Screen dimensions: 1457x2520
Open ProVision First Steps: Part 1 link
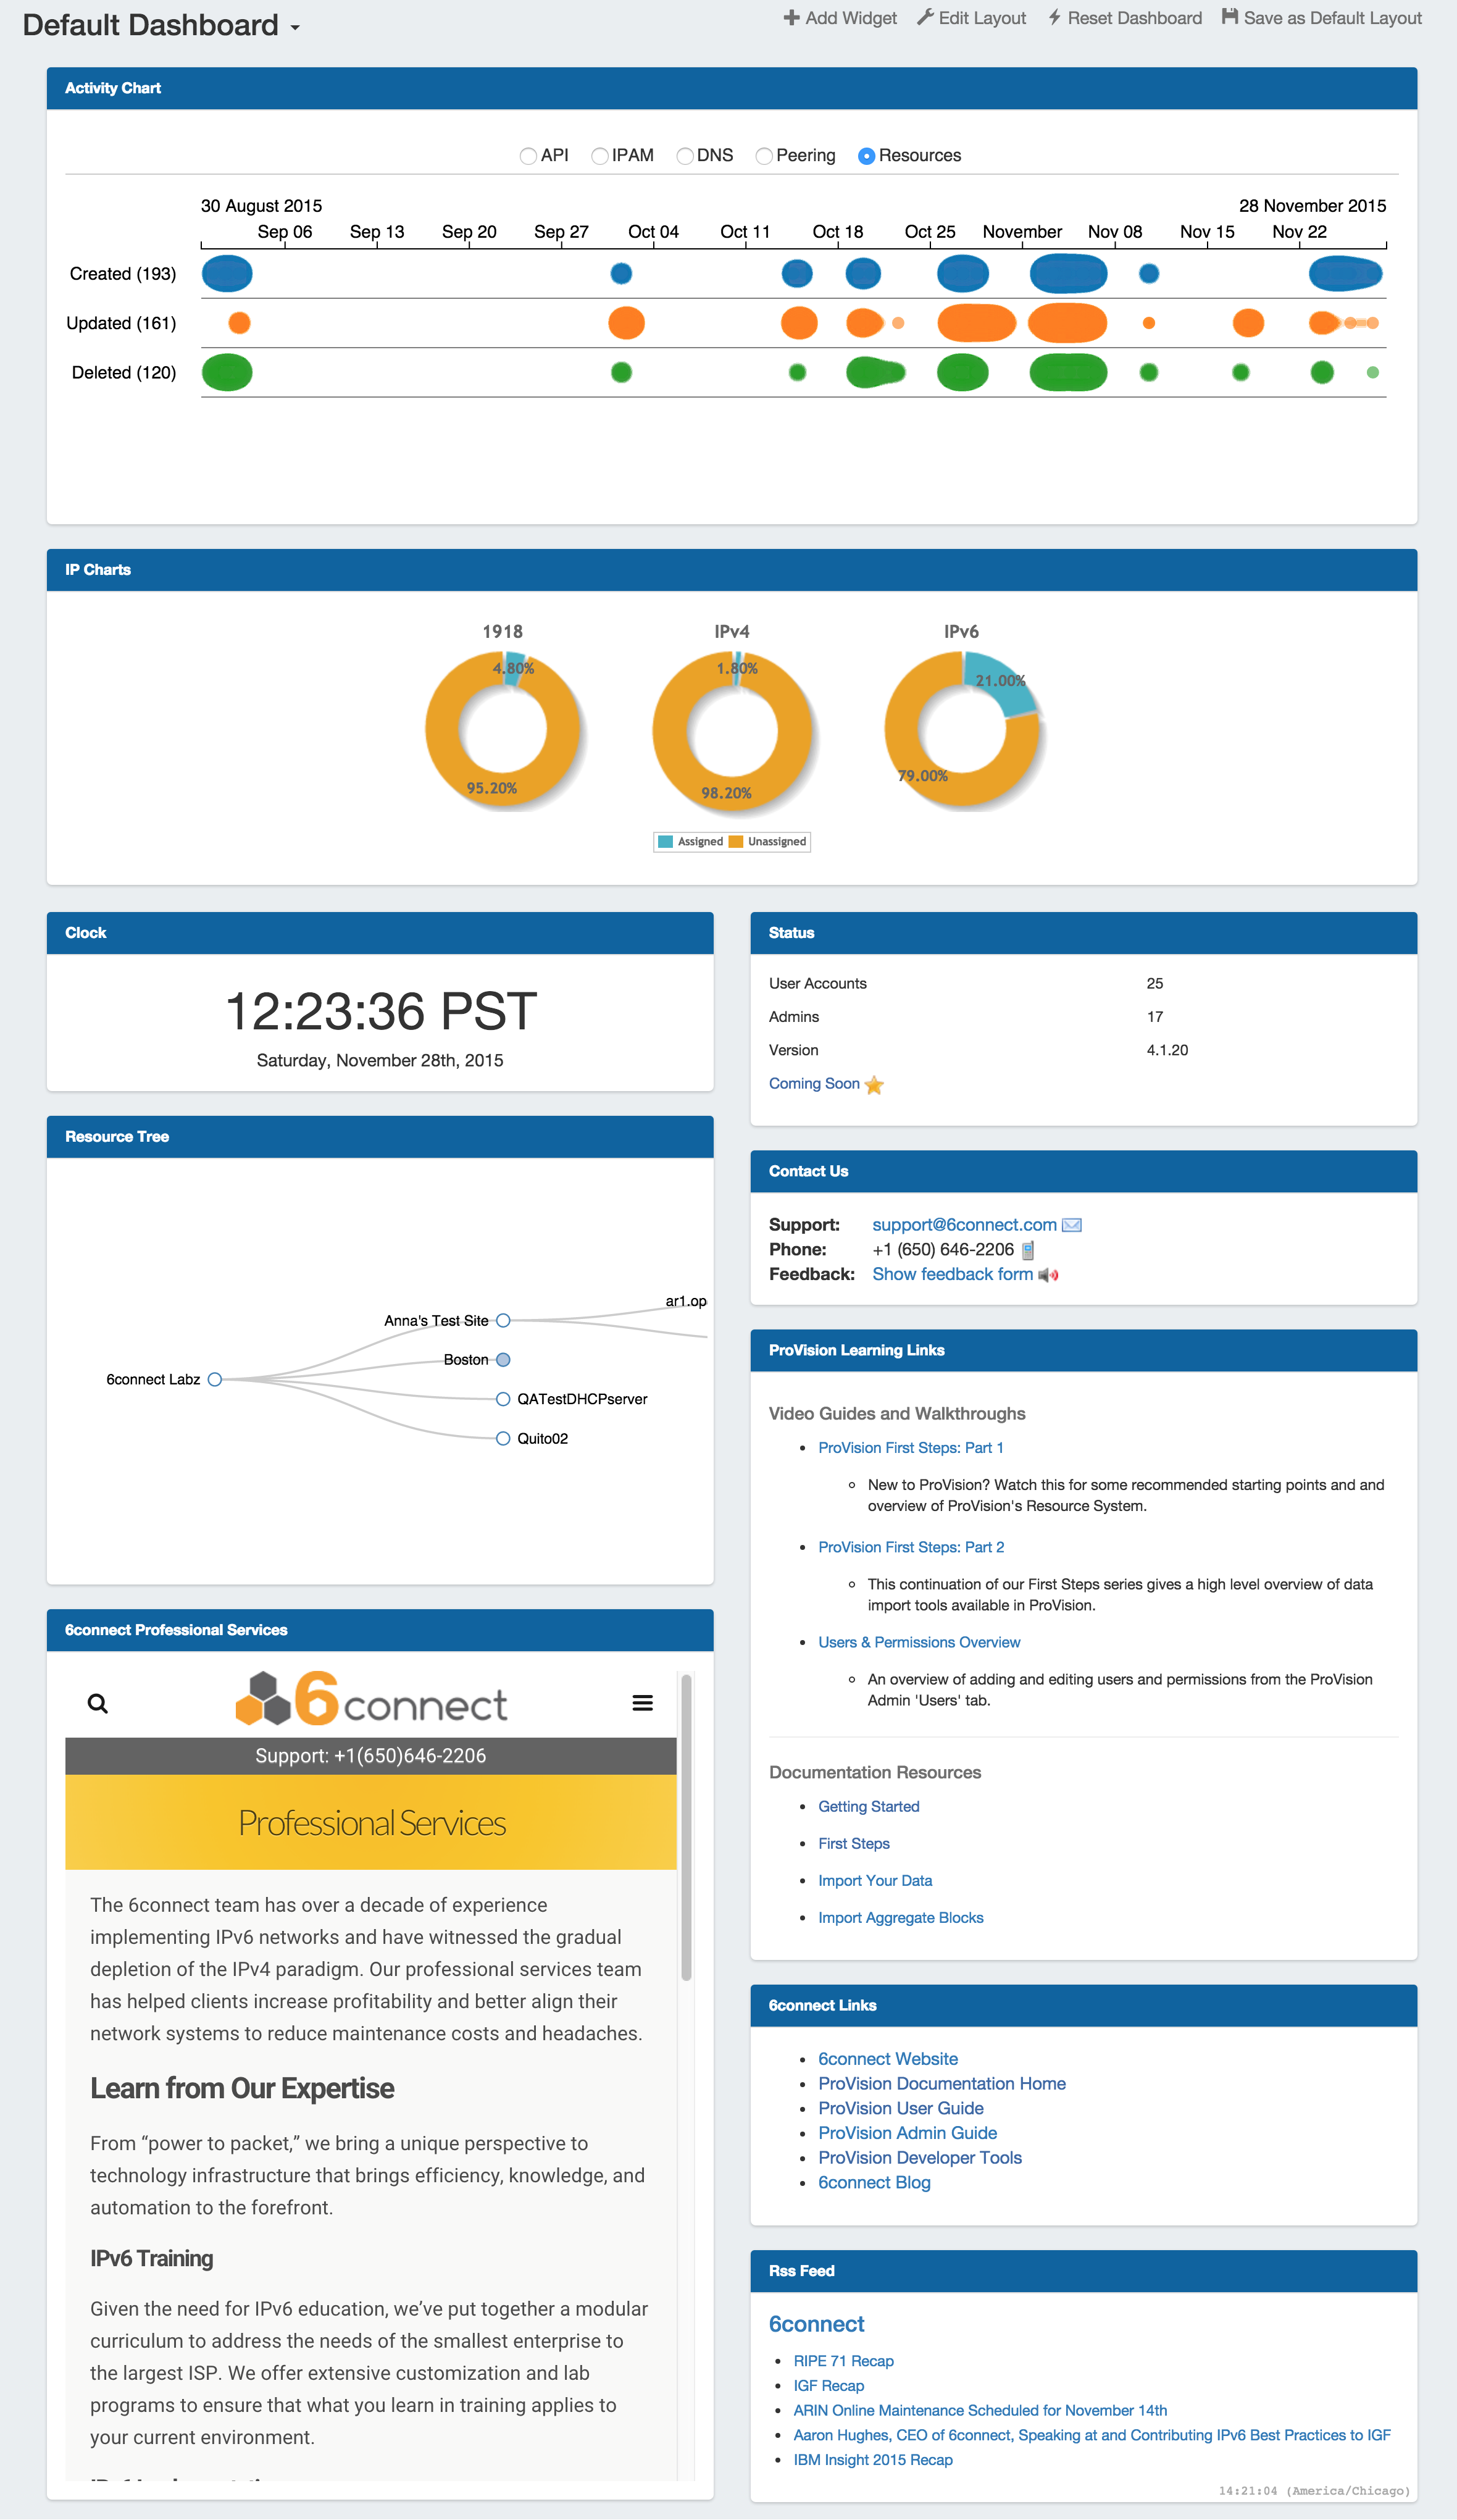pyautogui.click(x=910, y=1448)
